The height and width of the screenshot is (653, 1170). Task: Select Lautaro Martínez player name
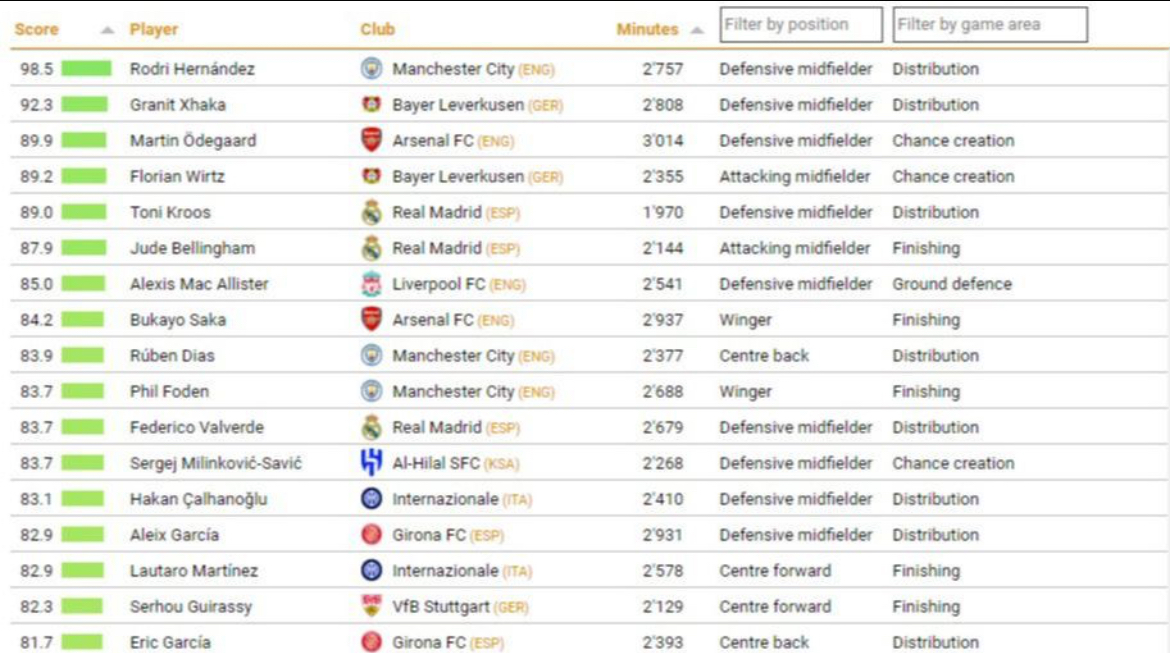point(194,571)
